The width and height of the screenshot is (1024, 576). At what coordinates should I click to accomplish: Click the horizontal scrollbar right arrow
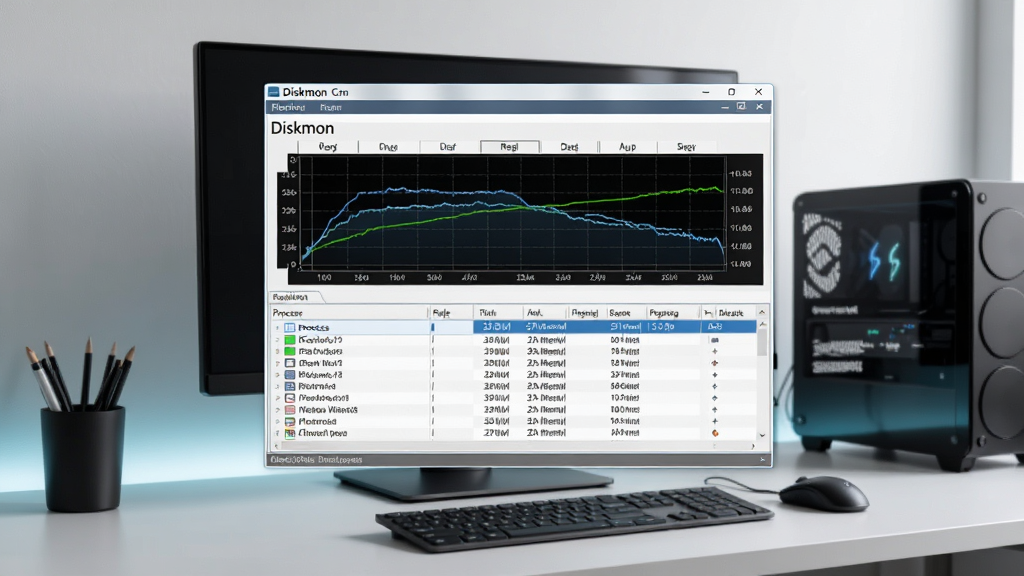(753, 447)
